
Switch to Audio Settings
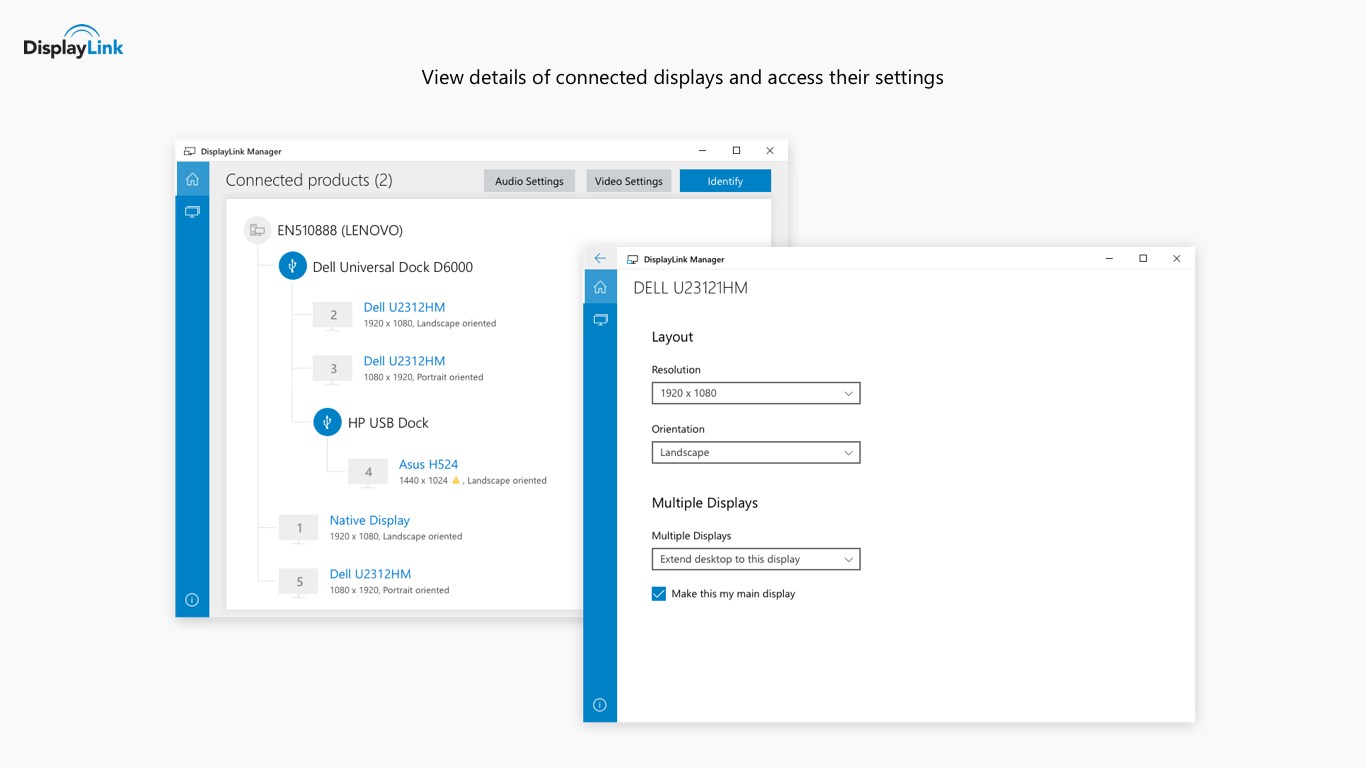pyautogui.click(x=529, y=180)
